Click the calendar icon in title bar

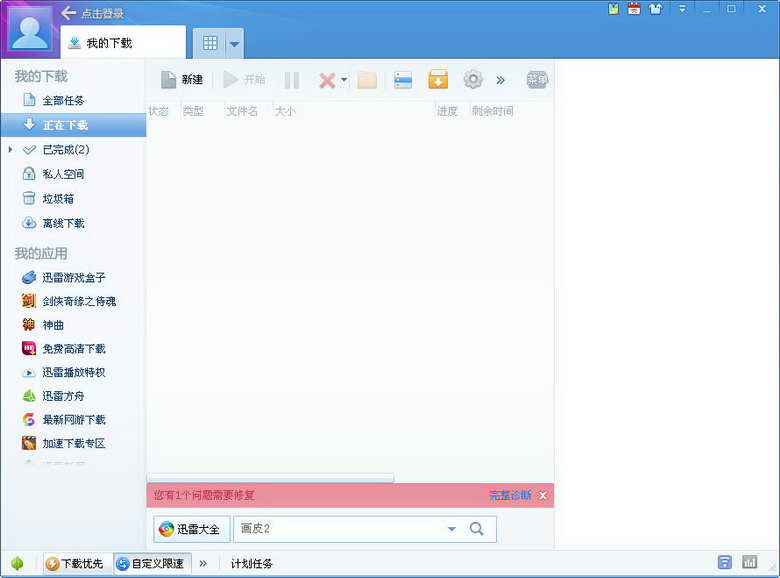pyautogui.click(x=634, y=9)
